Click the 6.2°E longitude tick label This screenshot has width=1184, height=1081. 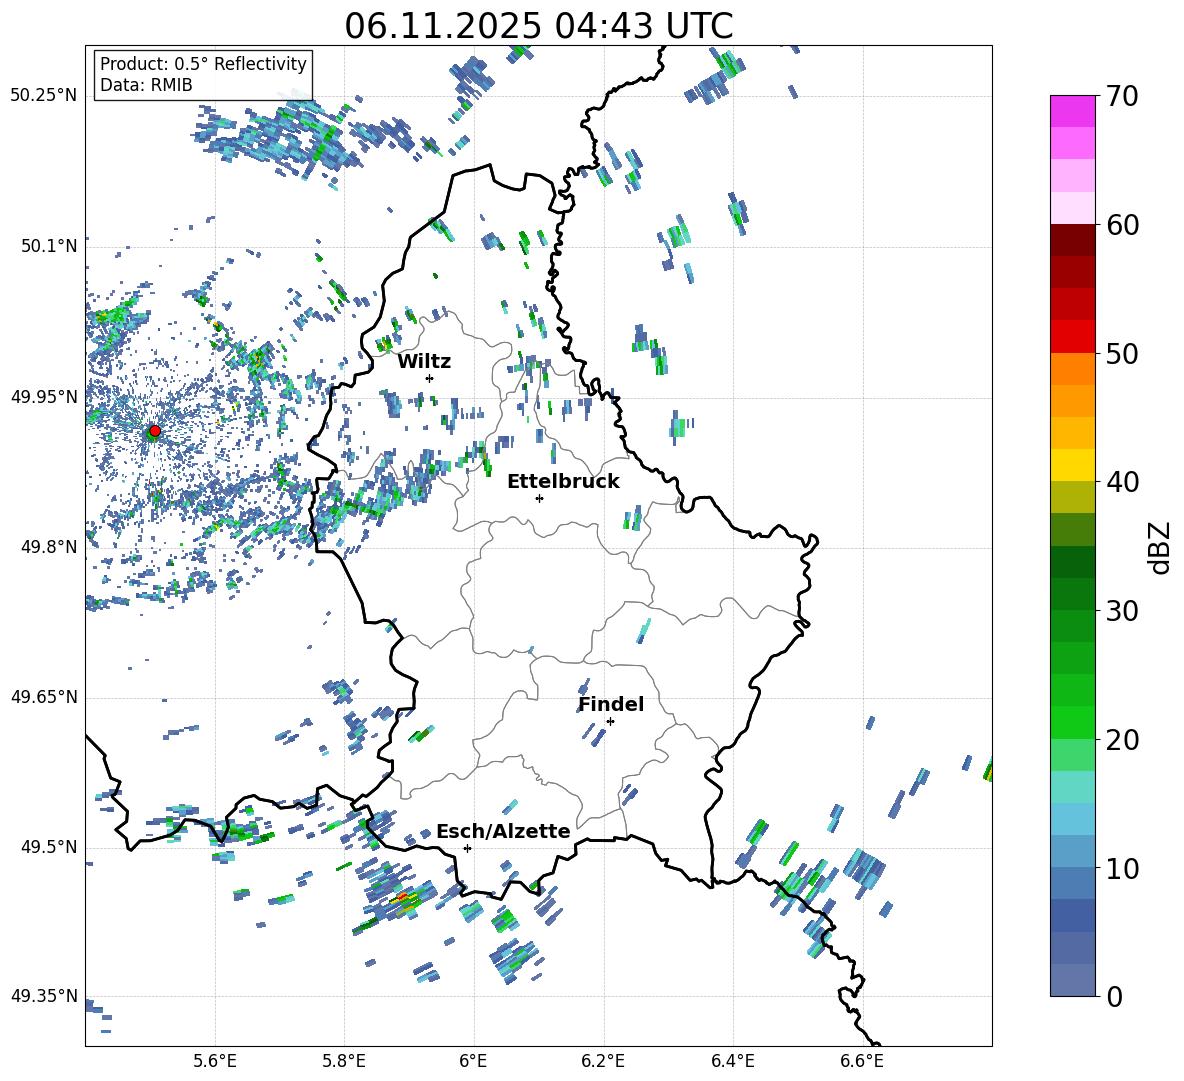pyautogui.click(x=603, y=1061)
